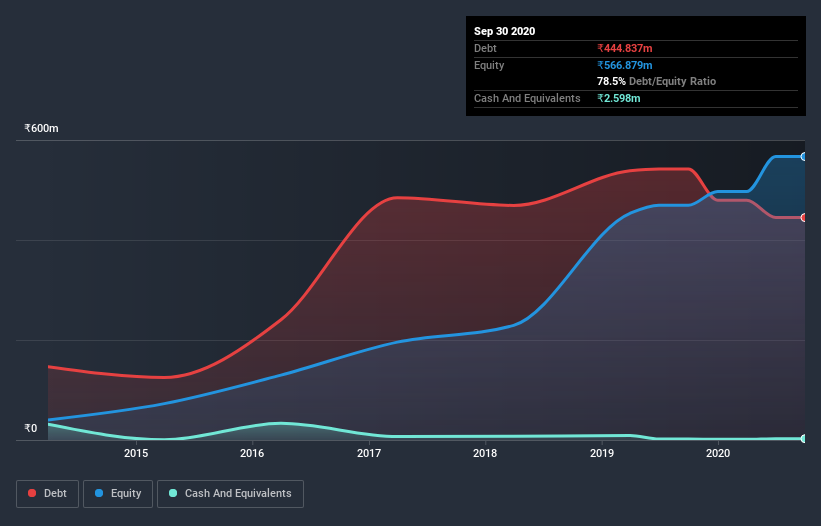
Task: Click Cash And Equivalents label in tooltip
Action: coord(527,98)
